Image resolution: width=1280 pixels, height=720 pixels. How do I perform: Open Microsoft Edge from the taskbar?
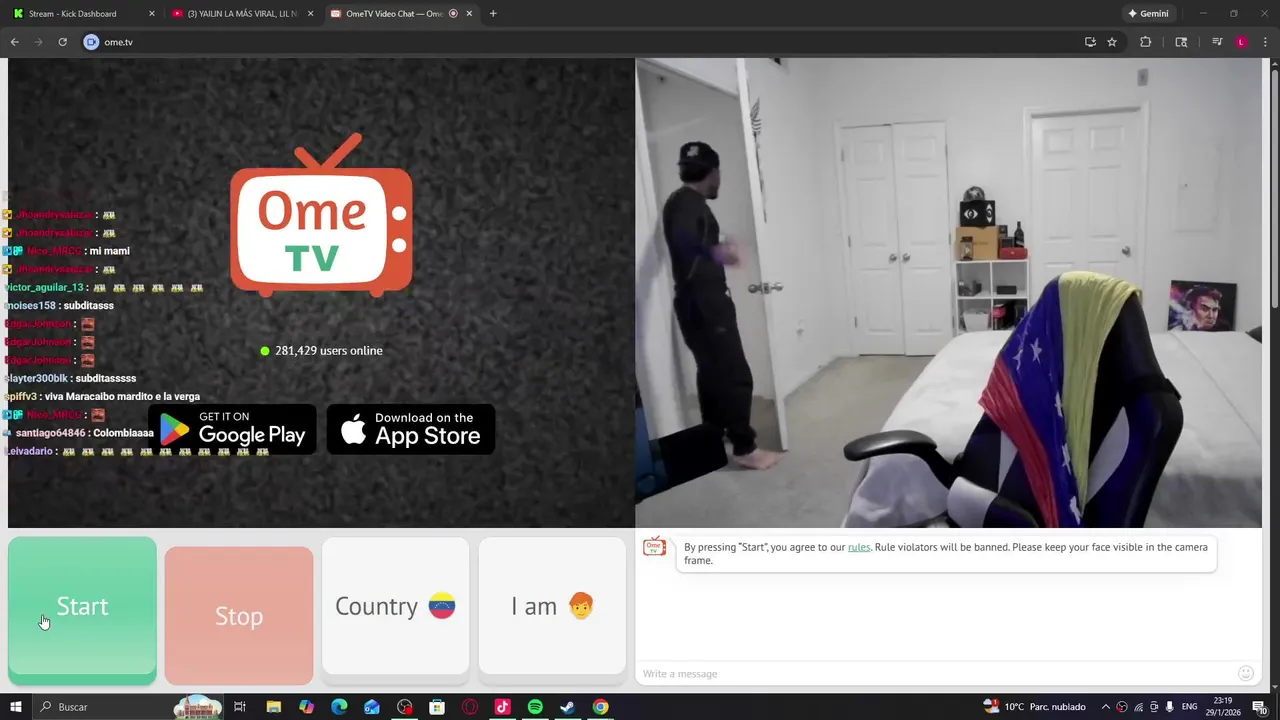[x=339, y=707]
